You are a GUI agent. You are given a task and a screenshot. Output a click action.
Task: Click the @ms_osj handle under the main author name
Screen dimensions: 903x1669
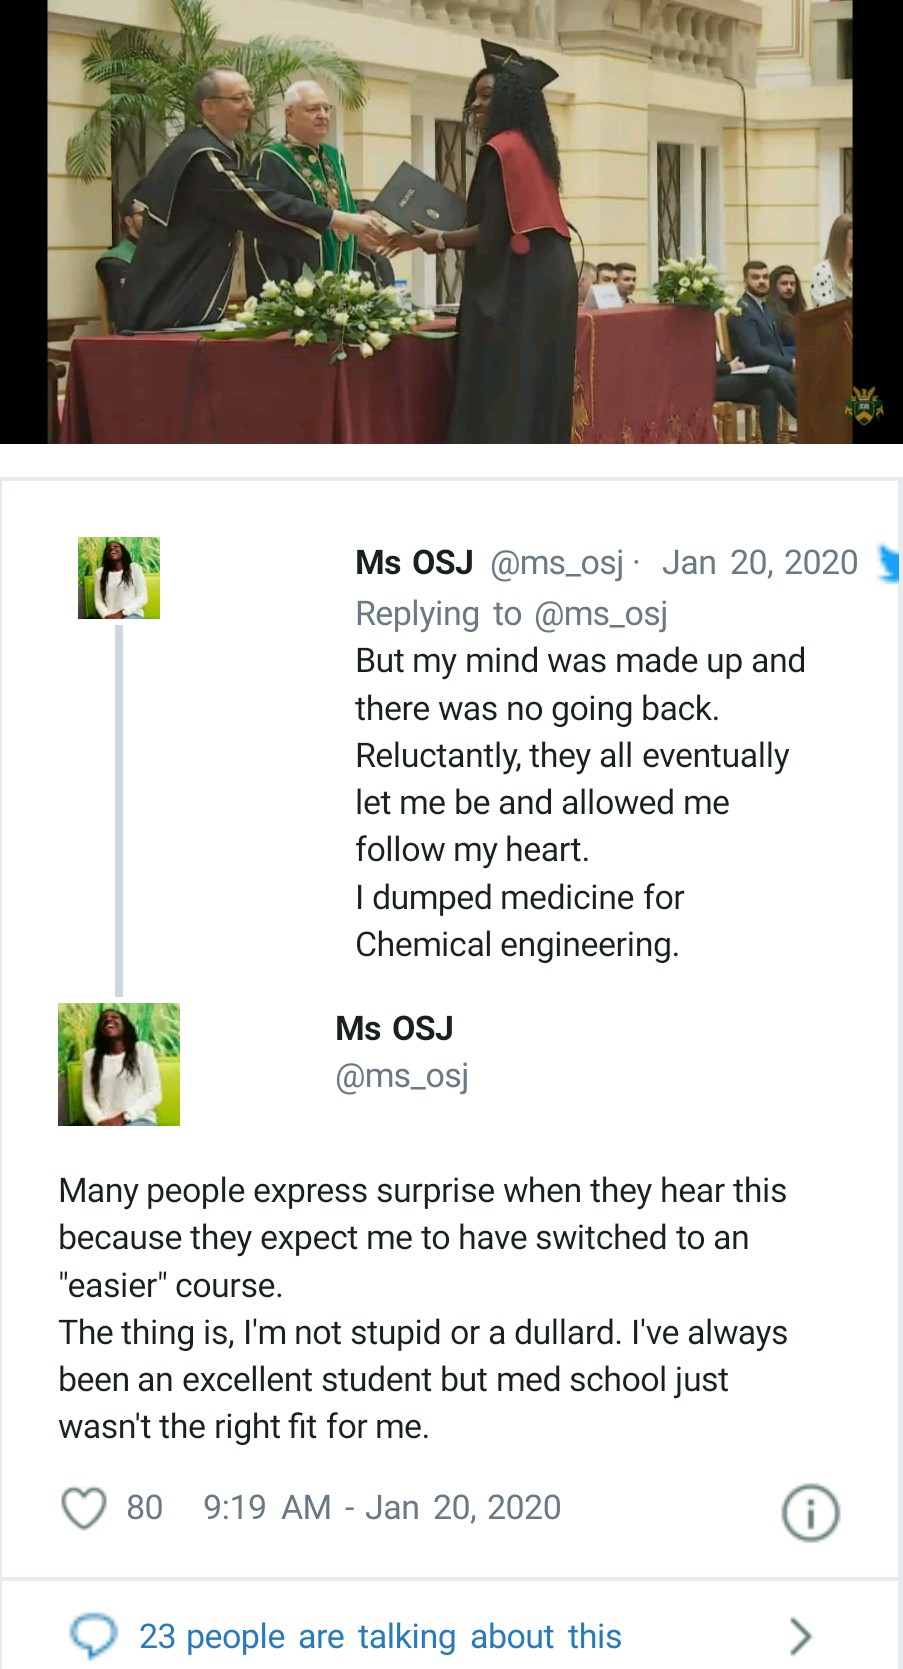[x=402, y=1076]
